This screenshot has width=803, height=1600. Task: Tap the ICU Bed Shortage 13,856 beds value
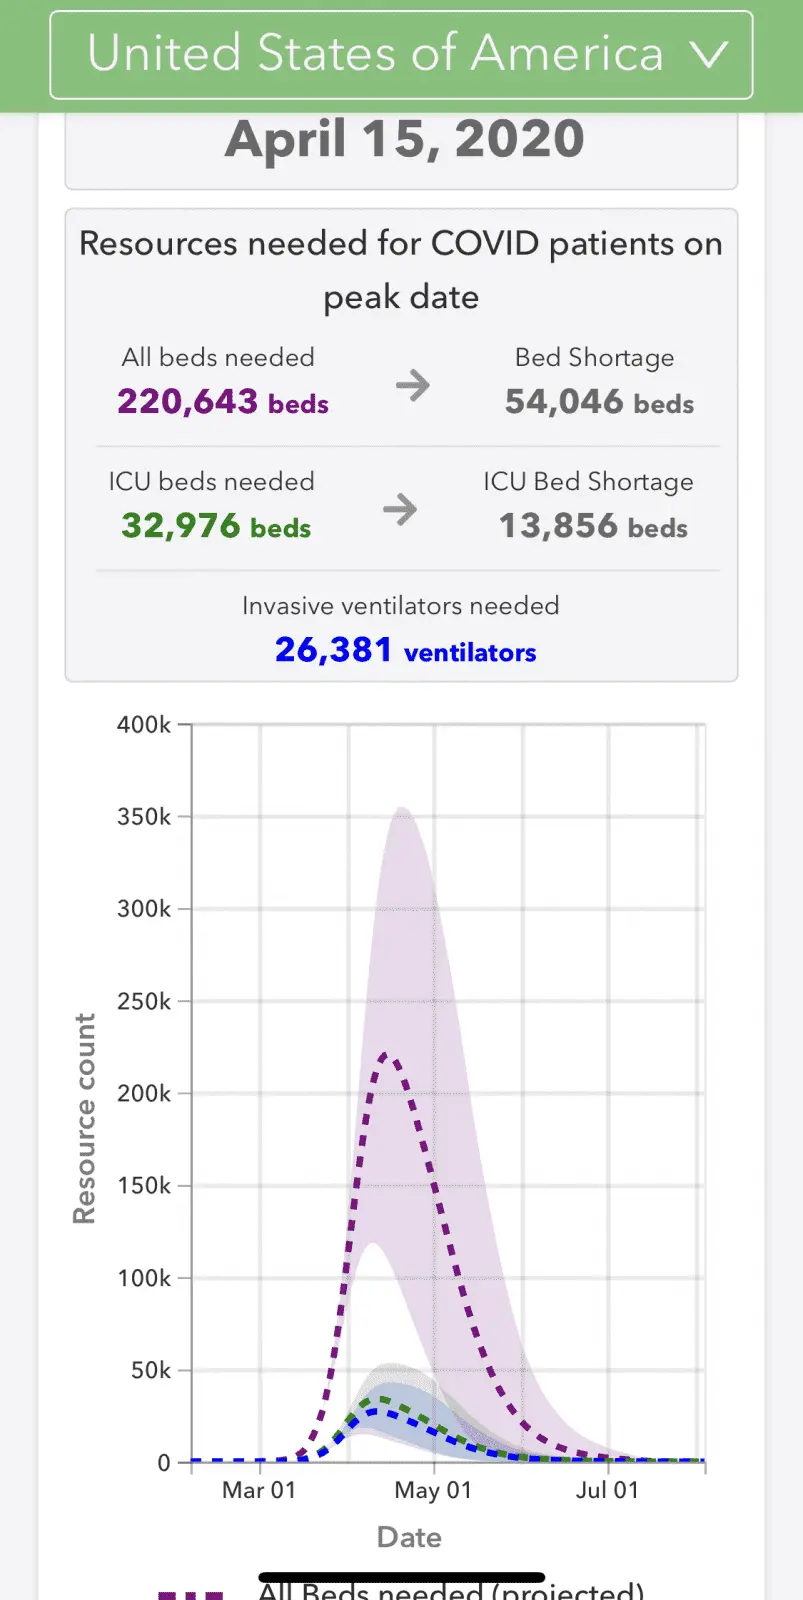tap(593, 526)
